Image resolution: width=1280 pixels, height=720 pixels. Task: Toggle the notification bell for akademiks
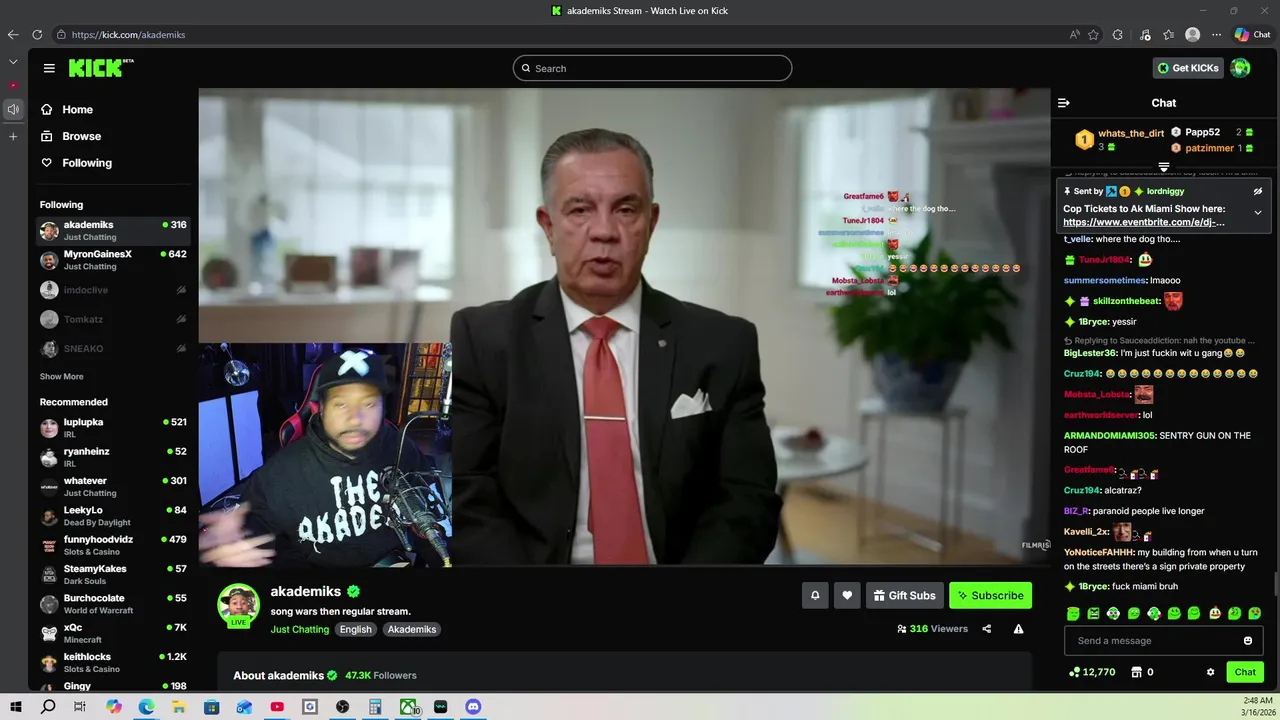(815, 595)
